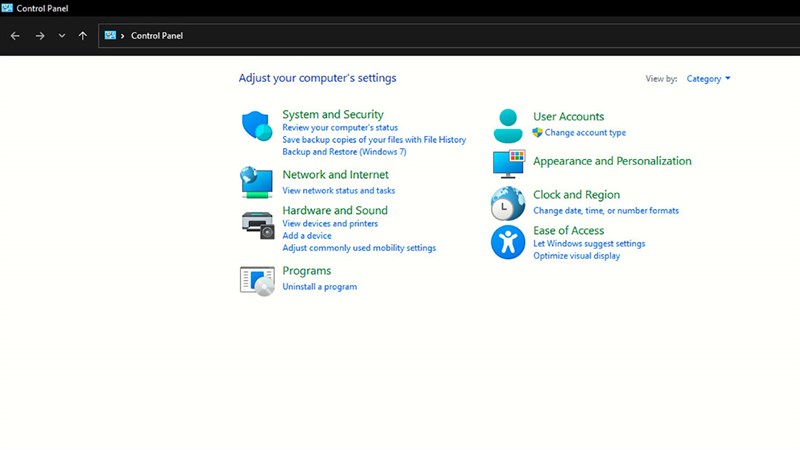
Task: Open the Programs heading
Action: coord(307,271)
